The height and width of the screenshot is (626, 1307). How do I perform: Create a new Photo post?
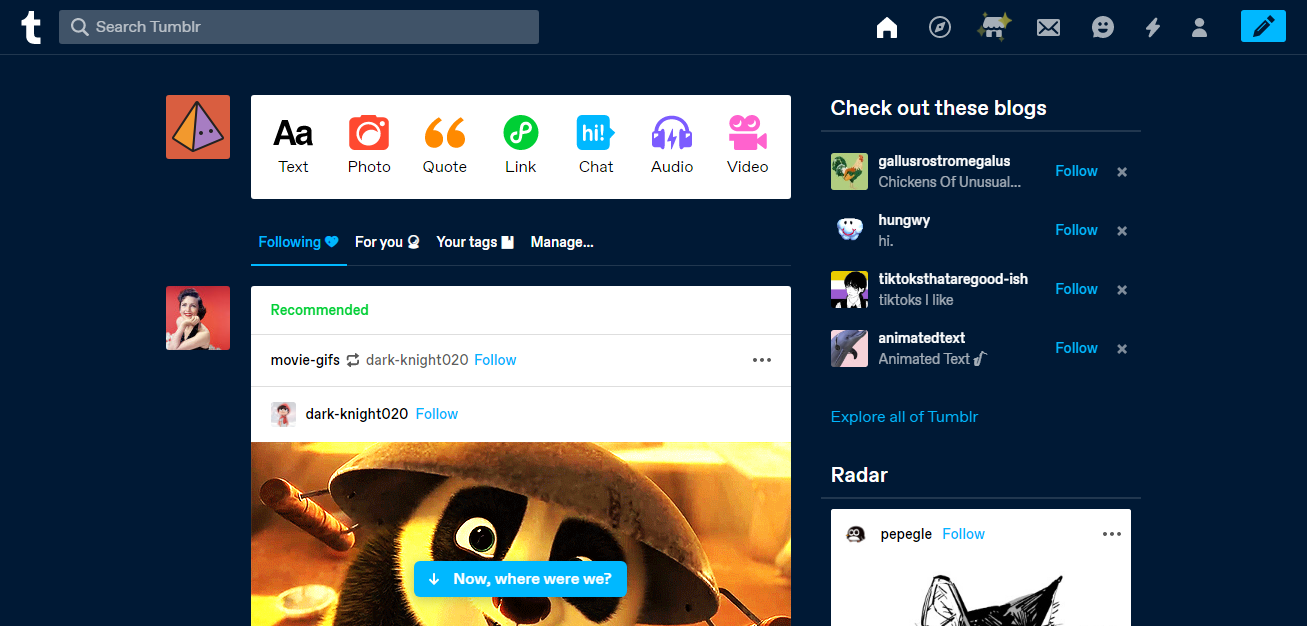point(369,146)
